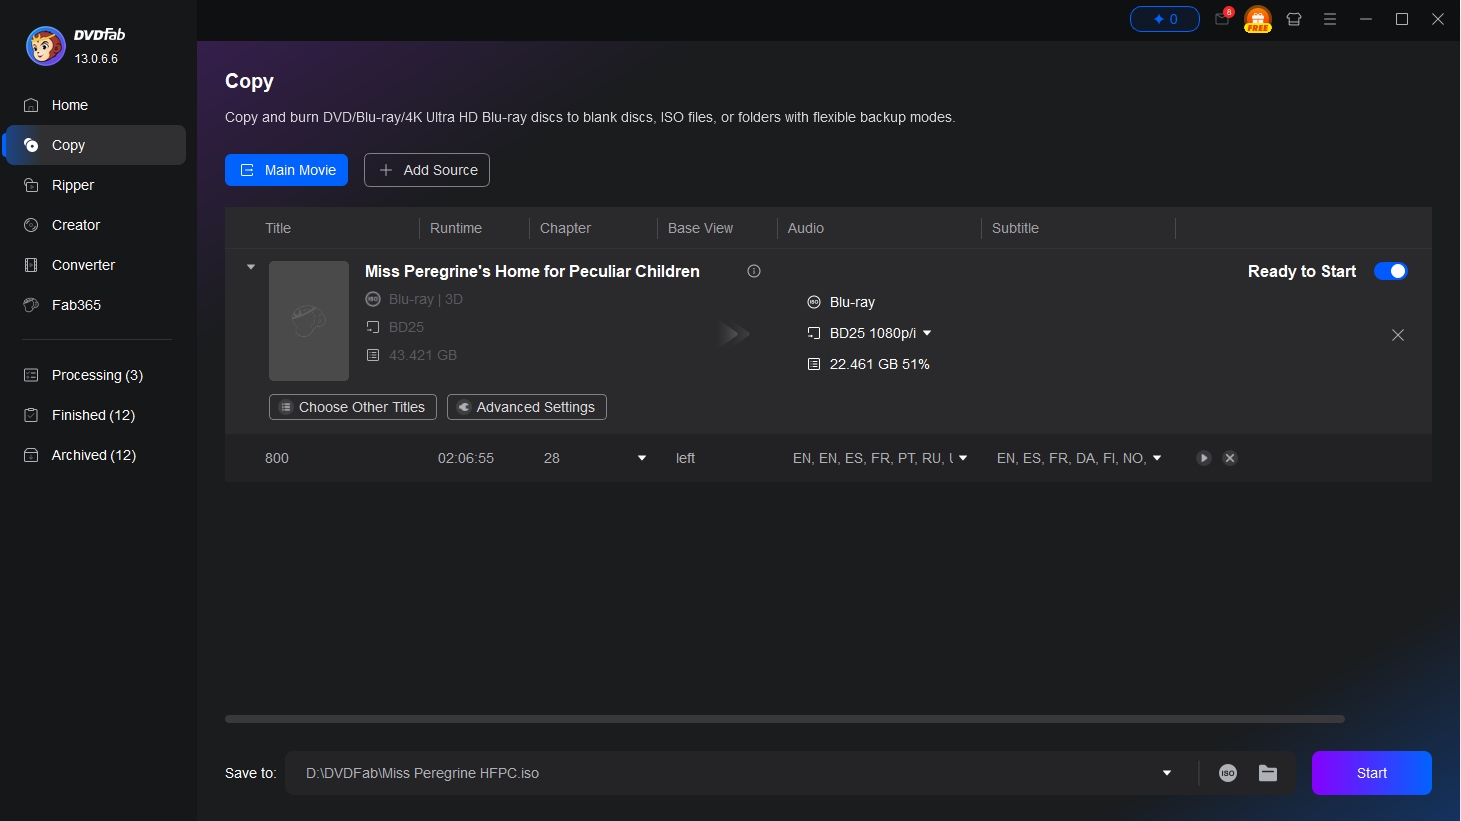
Task: Click the "Ready to Start" status text
Action: pyautogui.click(x=1302, y=271)
